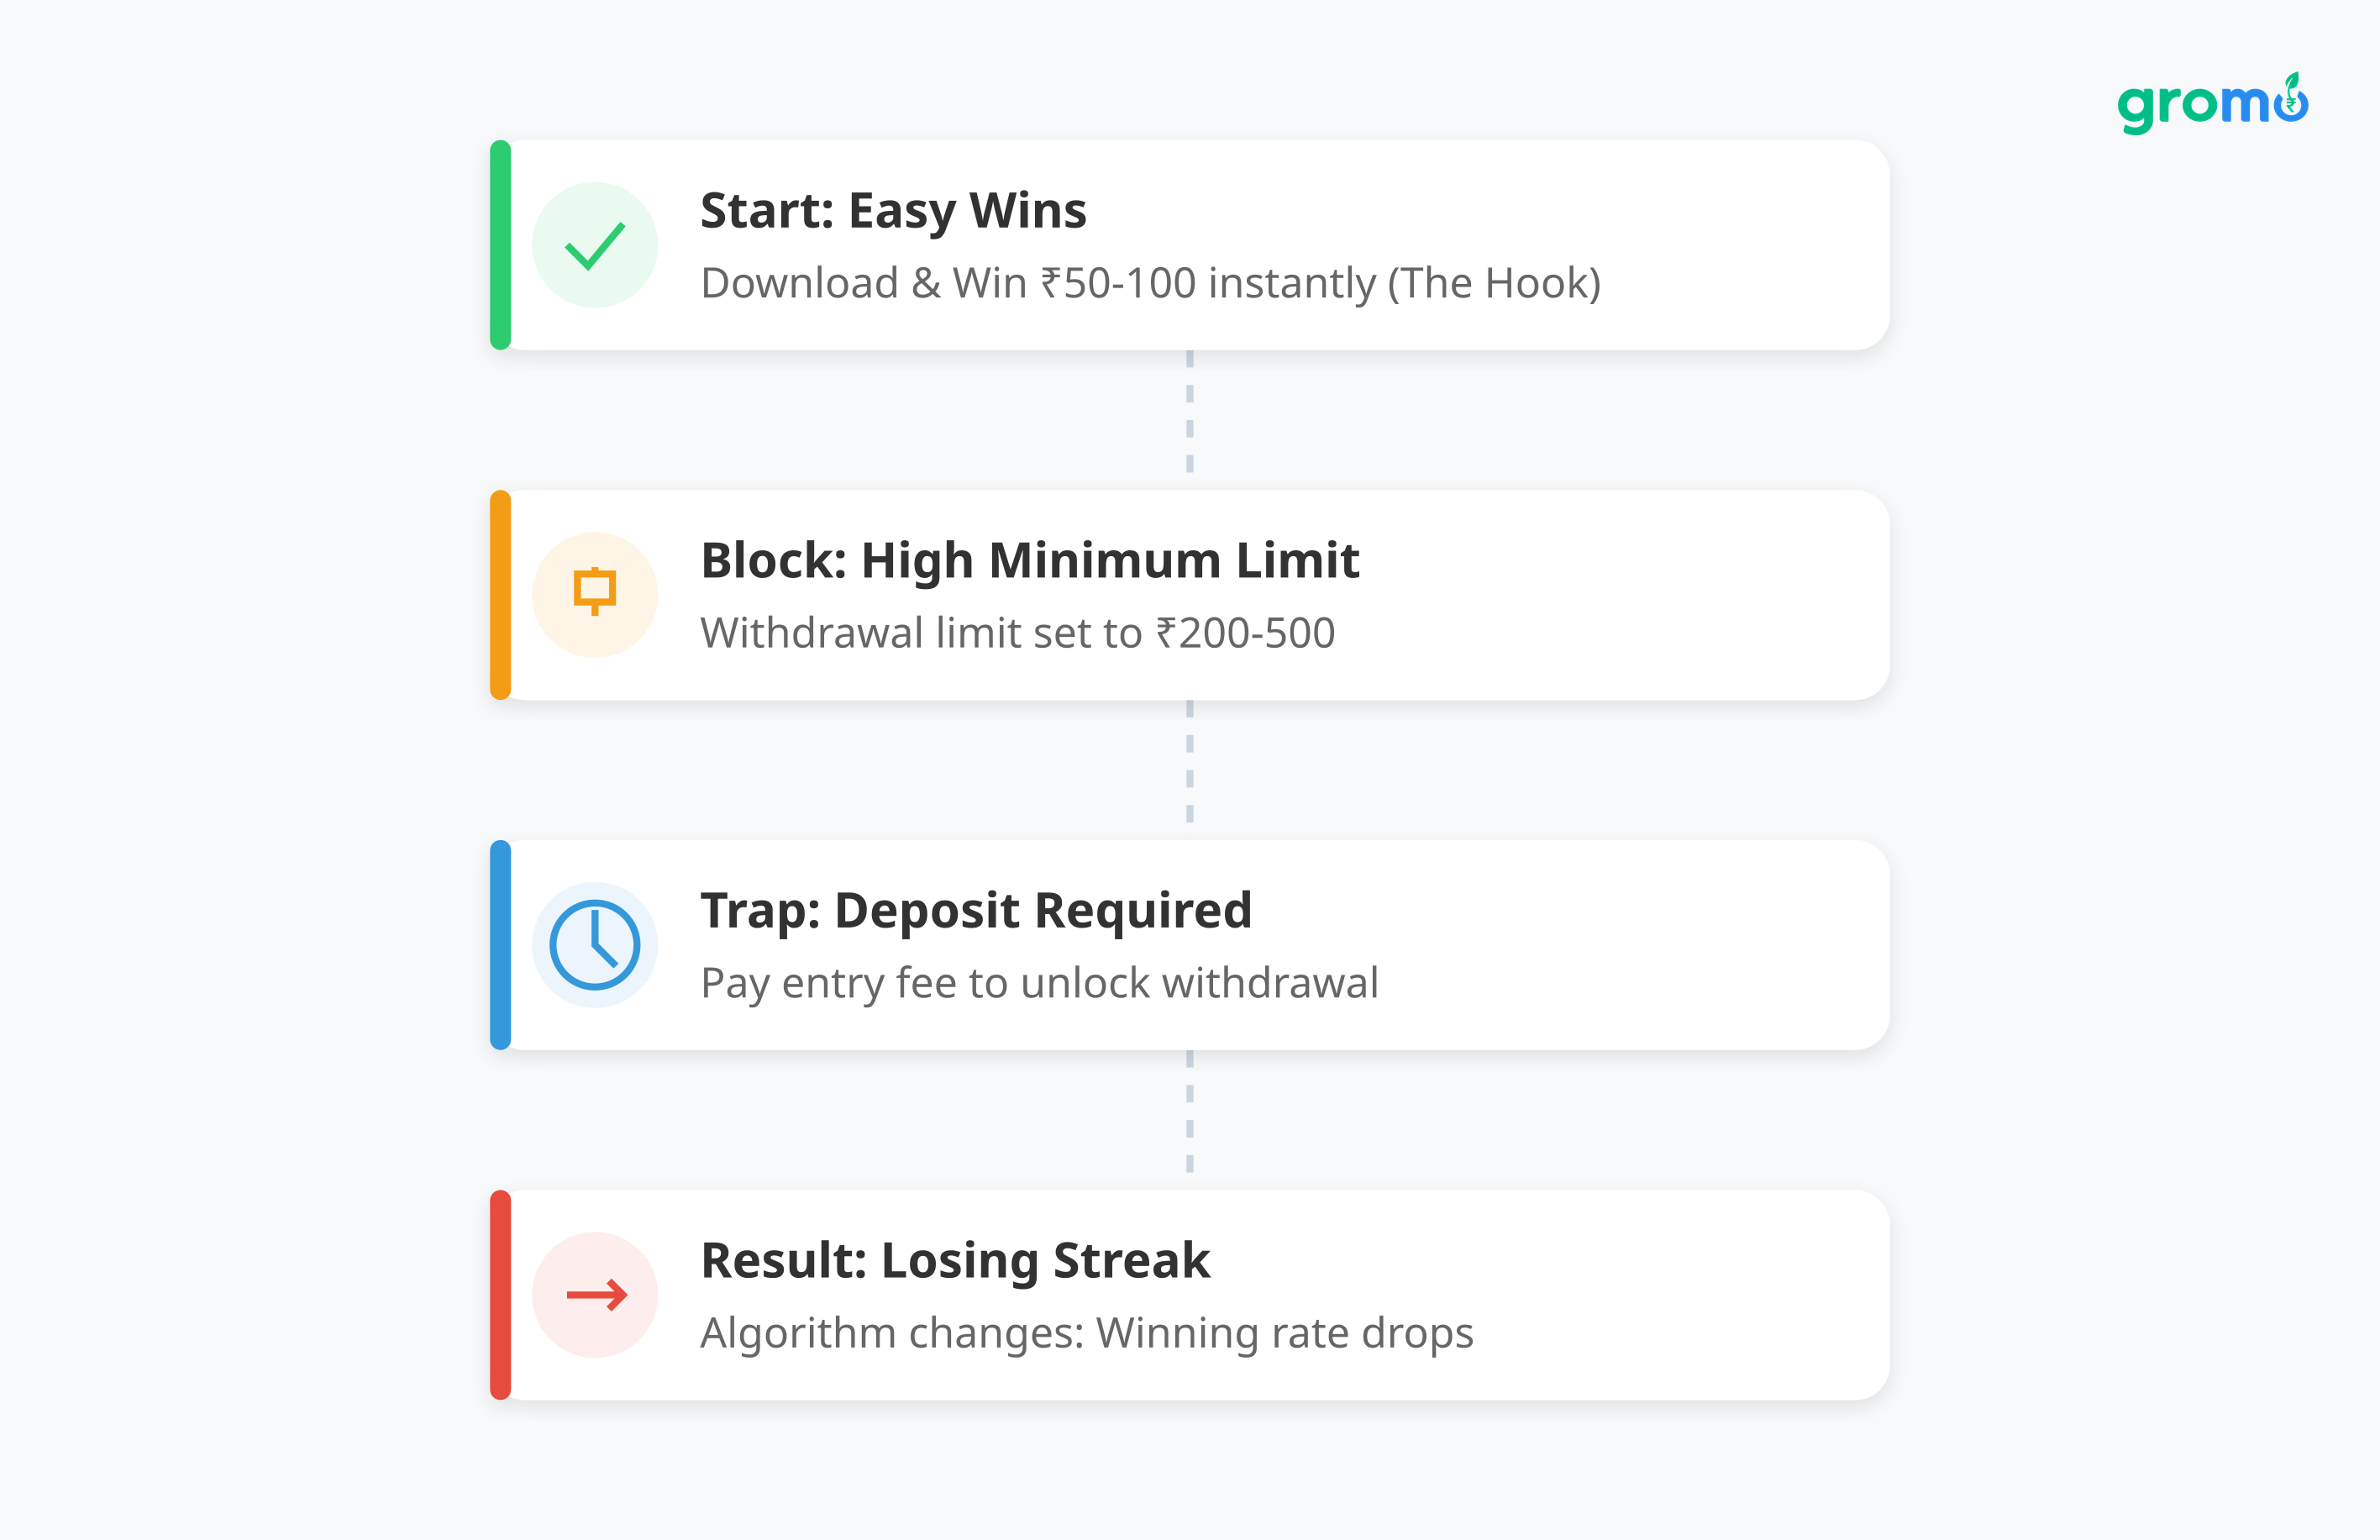
Task: Click the blue accent bar on third card
Action: [x=501, y=945]
